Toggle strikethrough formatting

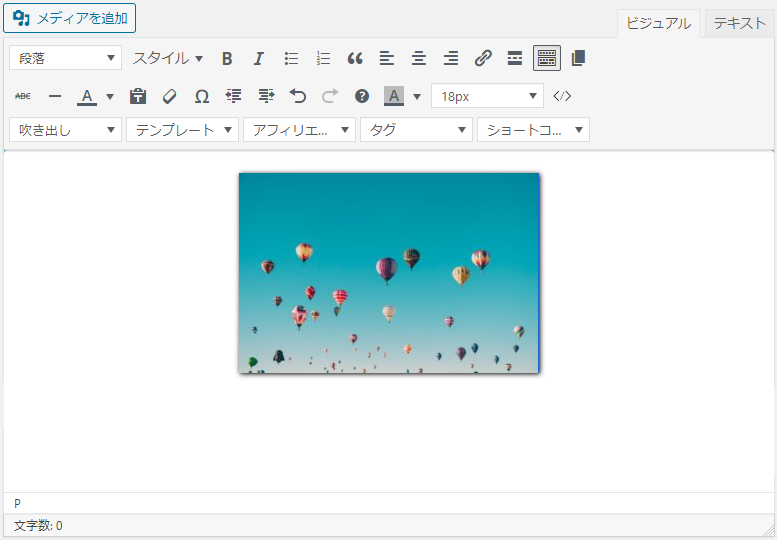coord(23,97)
